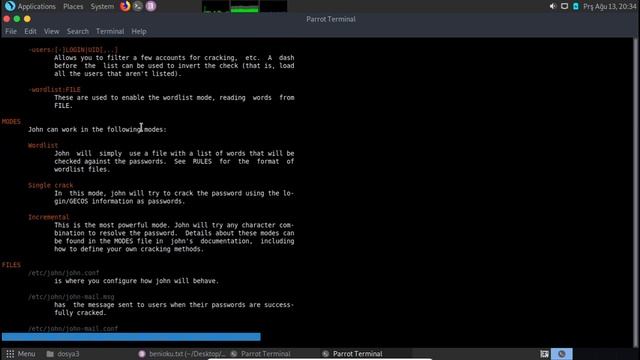This screenshot has height=360, width=640.
Task: Click the FILES section heading
Action: point(11,265)
